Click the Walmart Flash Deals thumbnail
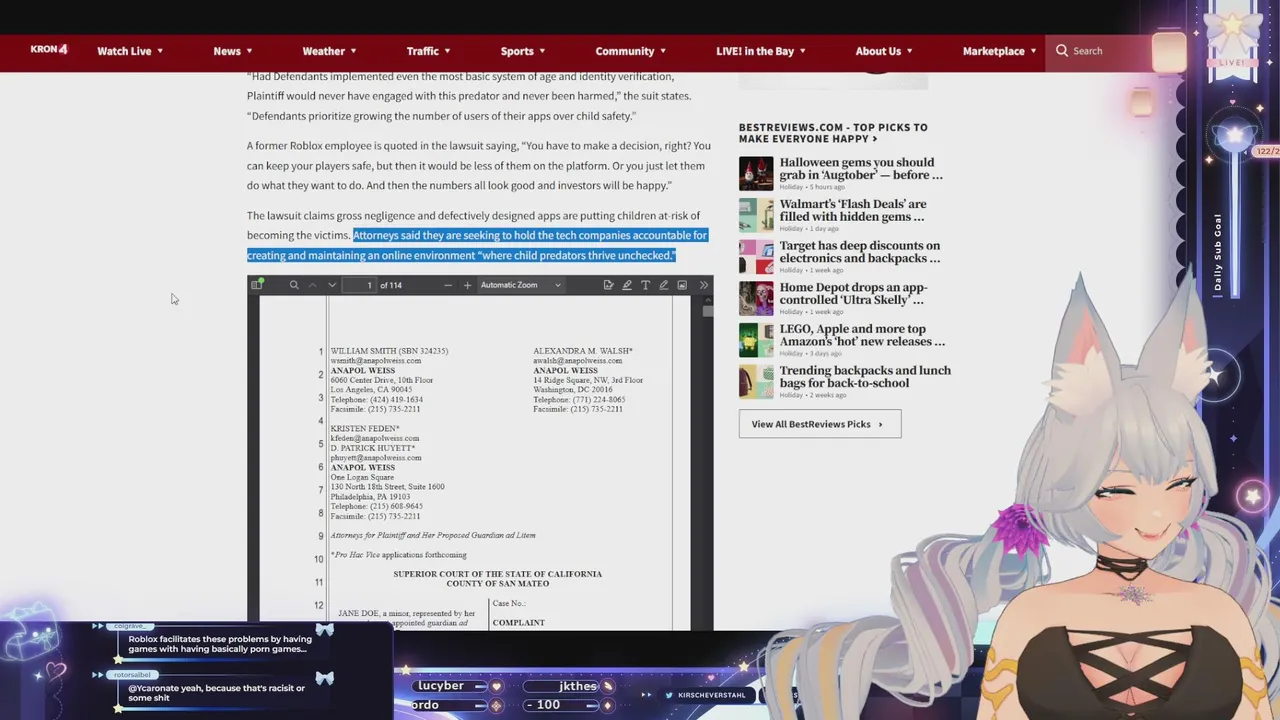The height and width of the screenshot is (720, 1280). (756, 216)
